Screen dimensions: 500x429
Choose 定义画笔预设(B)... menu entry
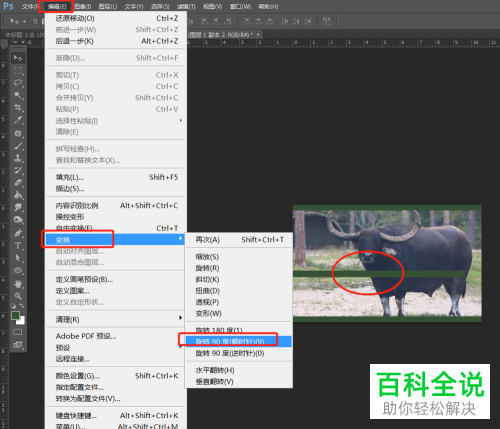tap(115, 280)
